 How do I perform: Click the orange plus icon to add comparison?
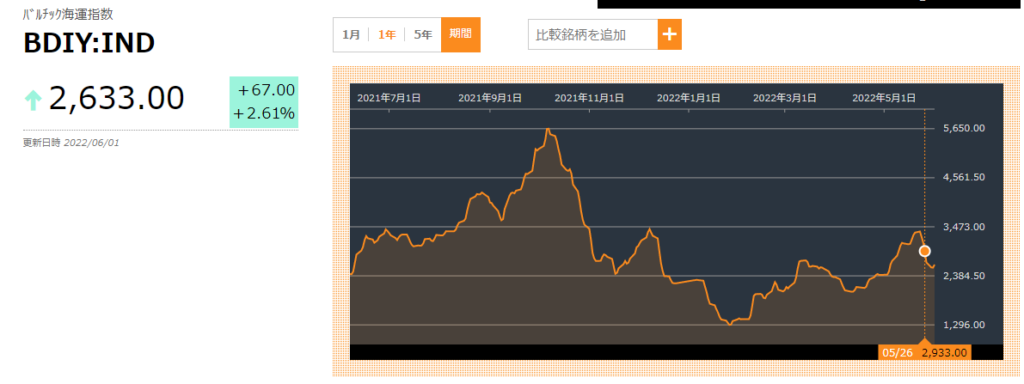pos(669,35)
